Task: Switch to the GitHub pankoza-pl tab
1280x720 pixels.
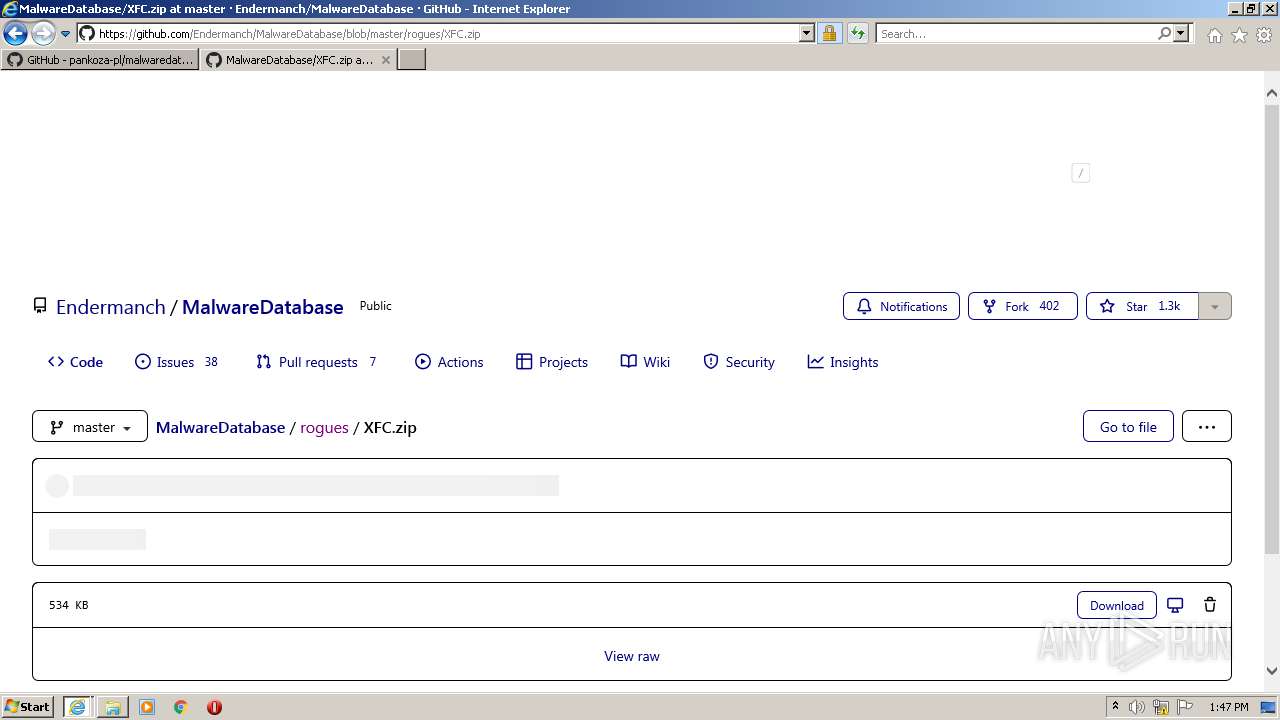Action: (x=100, y=60)
